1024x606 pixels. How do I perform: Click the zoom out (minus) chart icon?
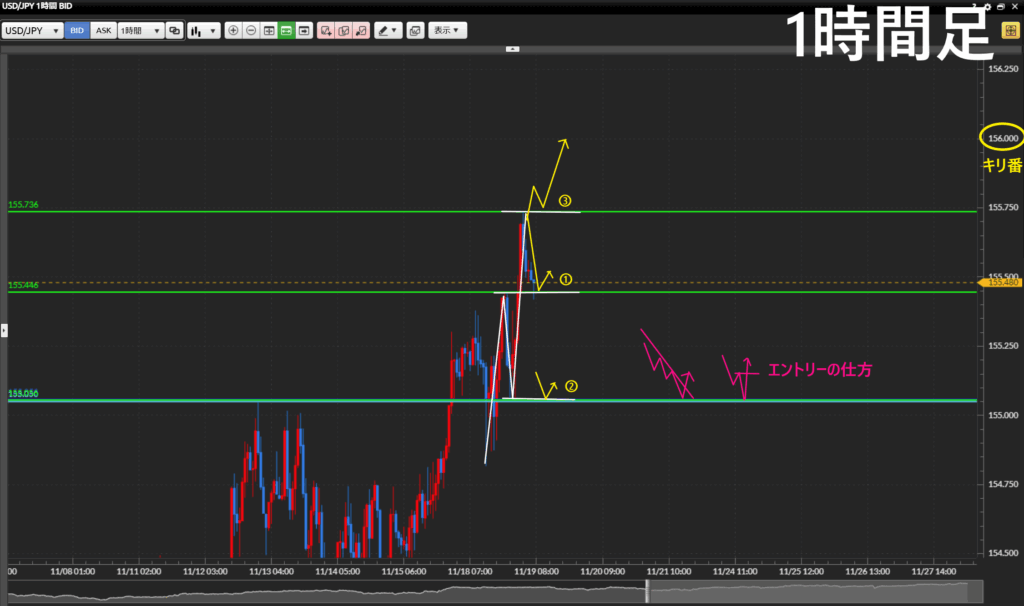[250, 30]
